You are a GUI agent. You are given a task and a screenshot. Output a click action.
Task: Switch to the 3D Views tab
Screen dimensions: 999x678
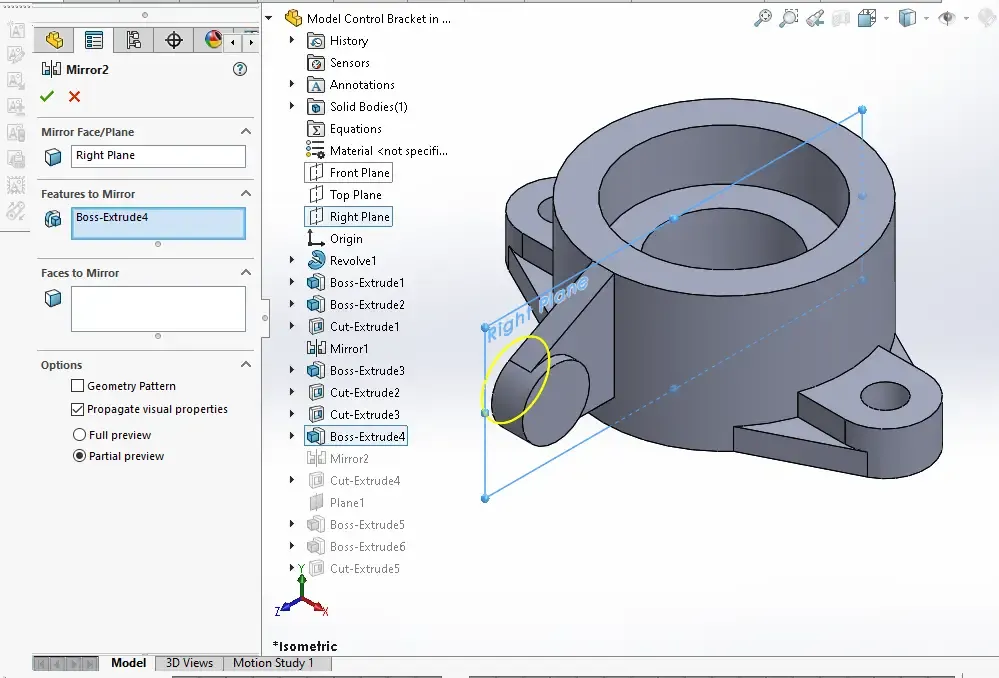(x=189, y=663)
